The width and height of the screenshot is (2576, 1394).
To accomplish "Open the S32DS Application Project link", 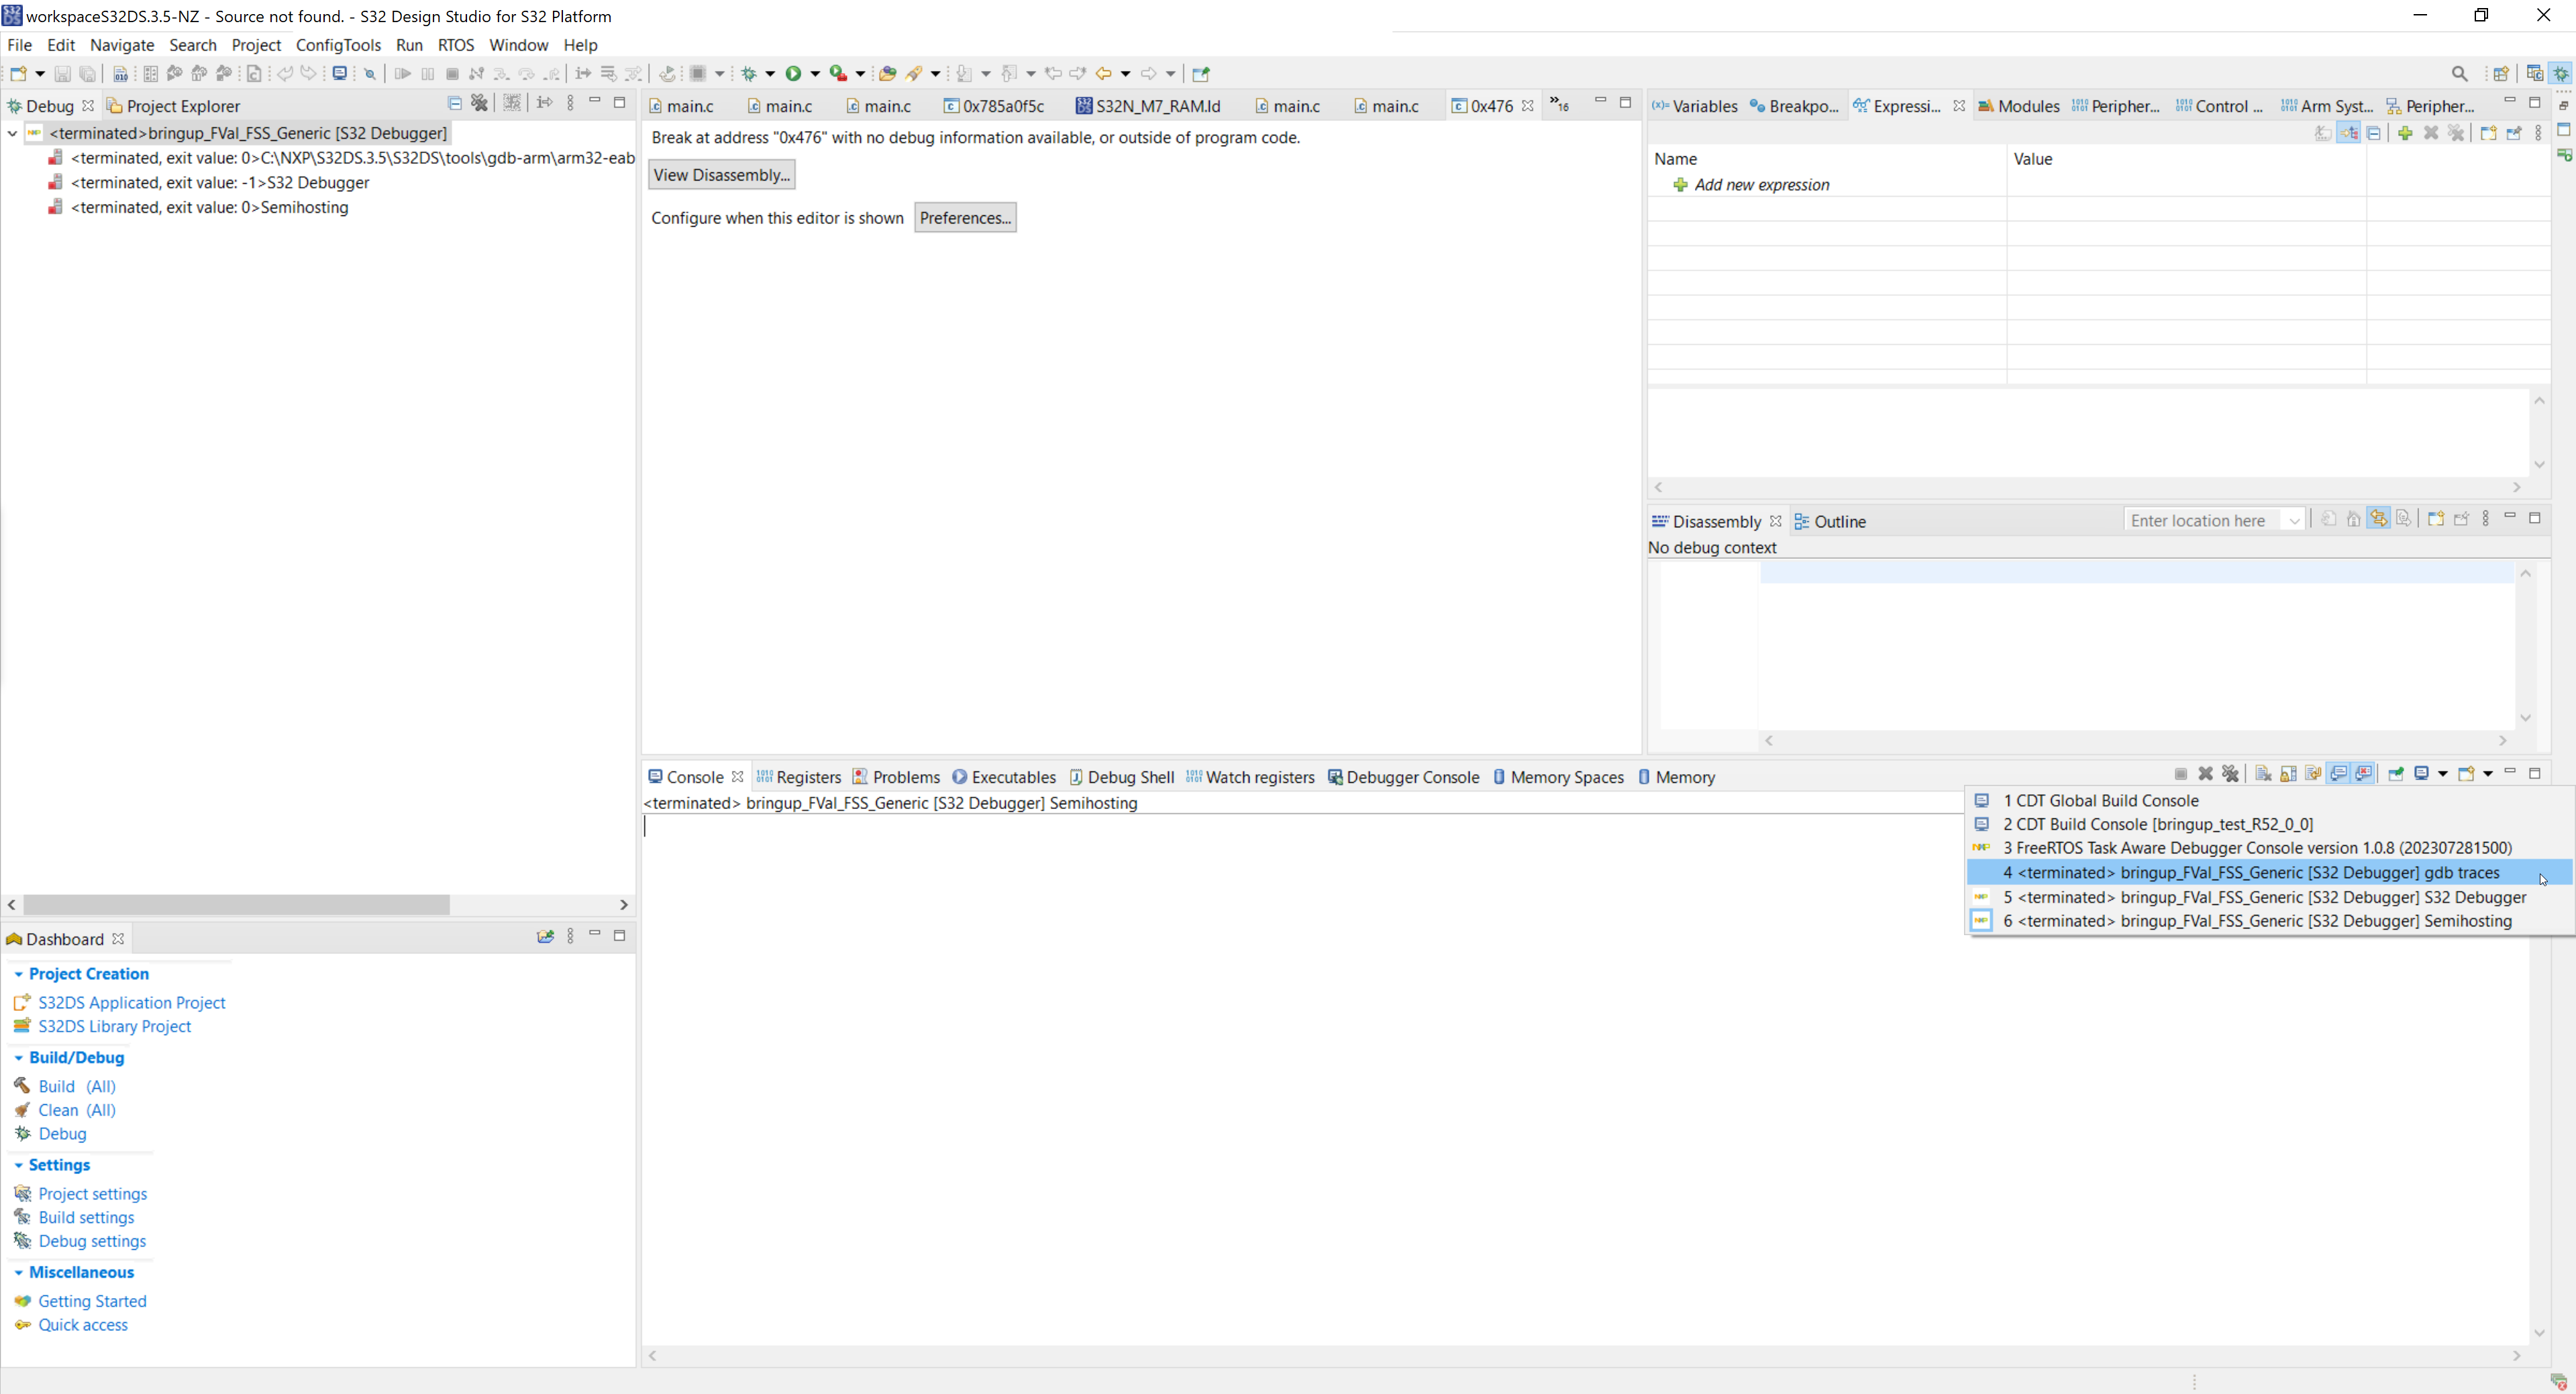I will click(131, 1002).
